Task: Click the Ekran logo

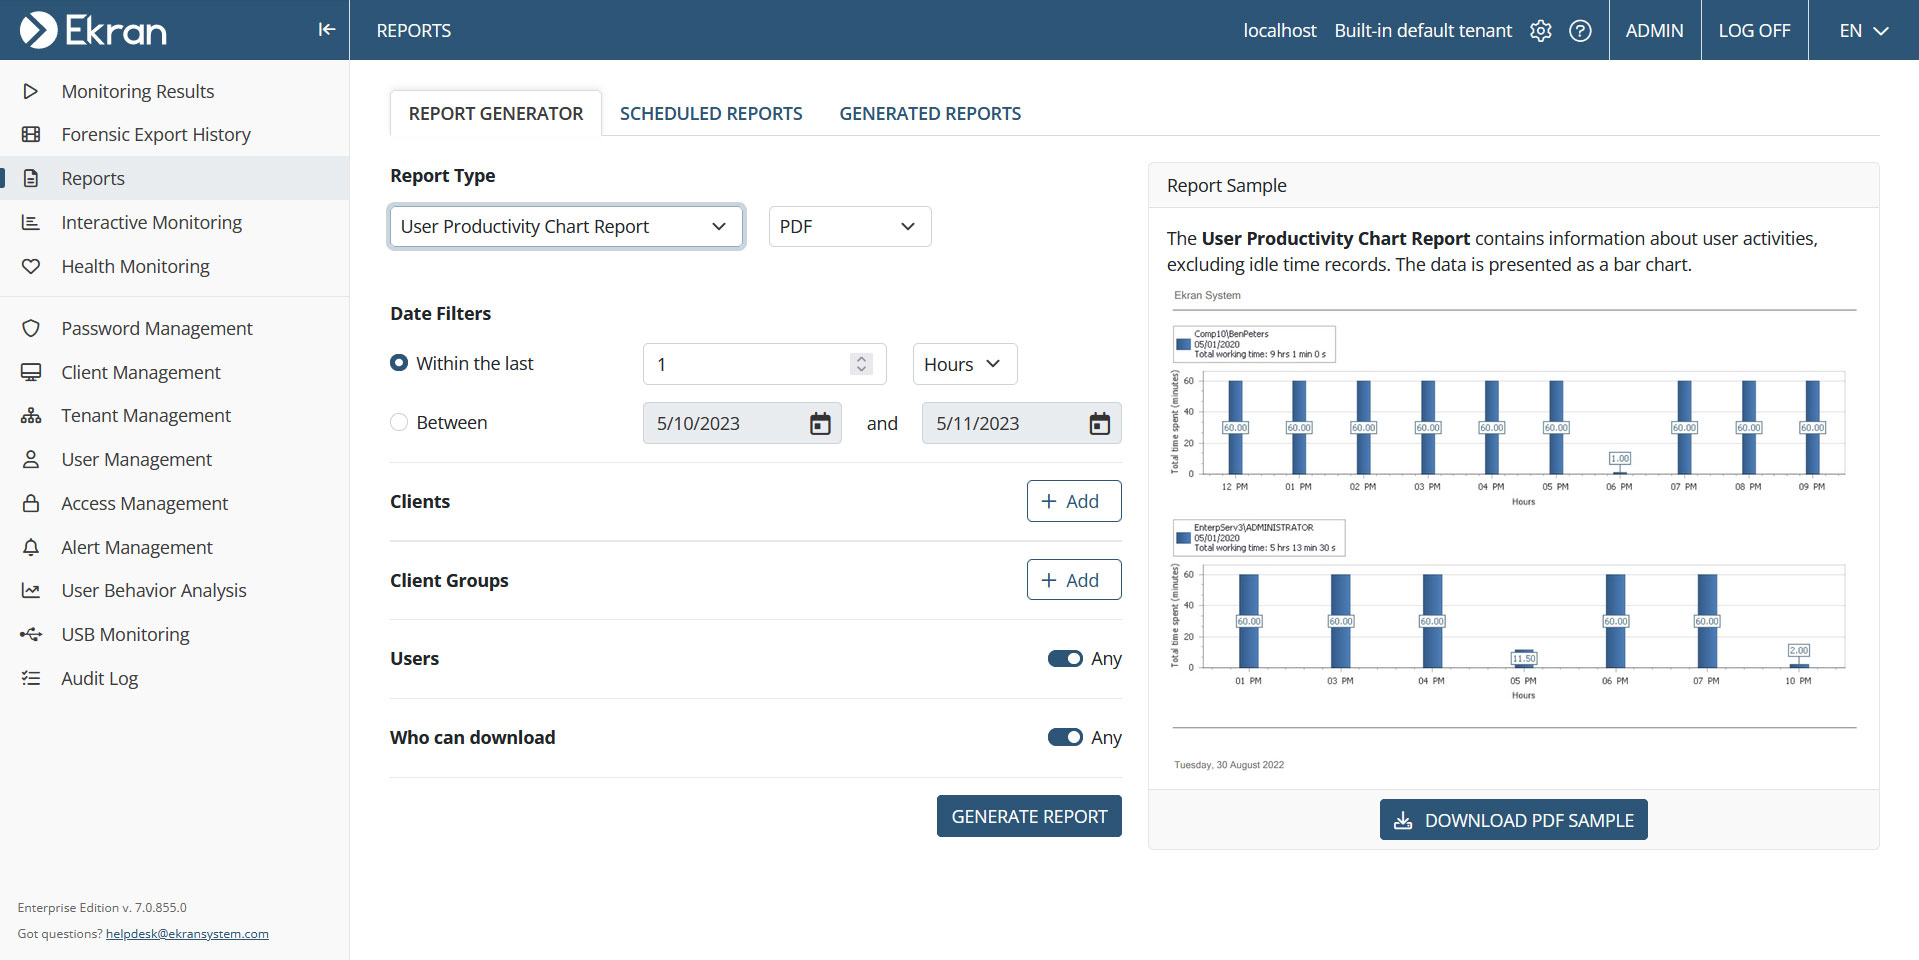Action: click(x=93, y=30)
